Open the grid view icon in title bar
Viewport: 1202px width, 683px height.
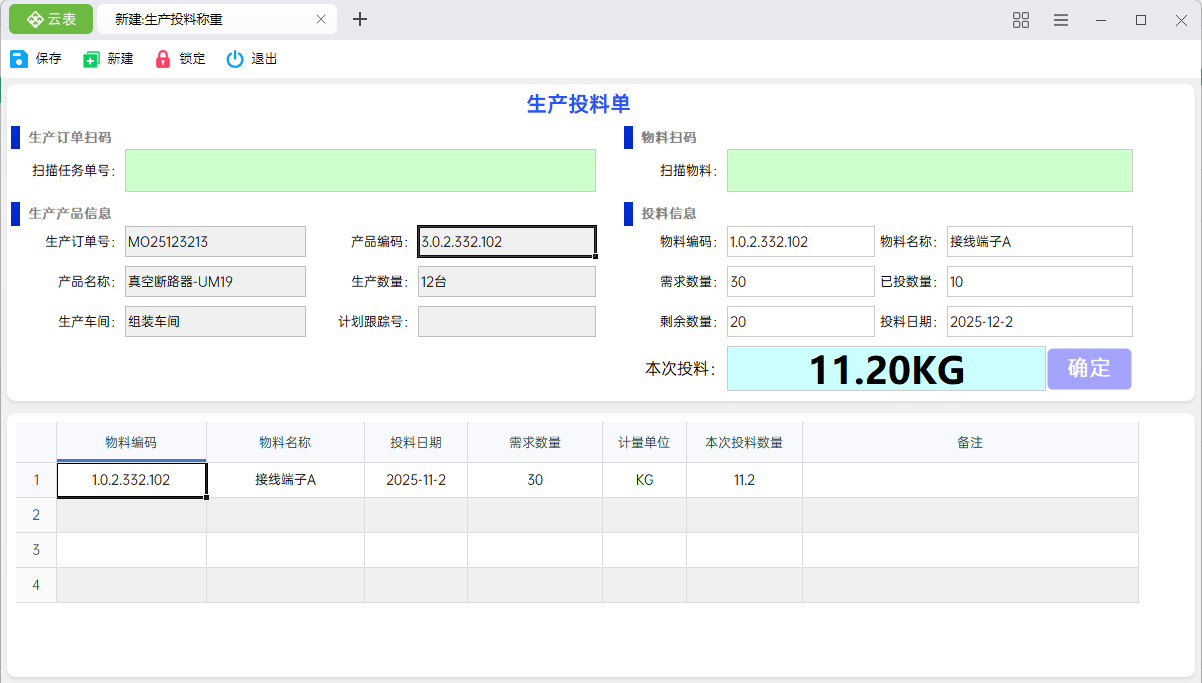(1021, 20)
